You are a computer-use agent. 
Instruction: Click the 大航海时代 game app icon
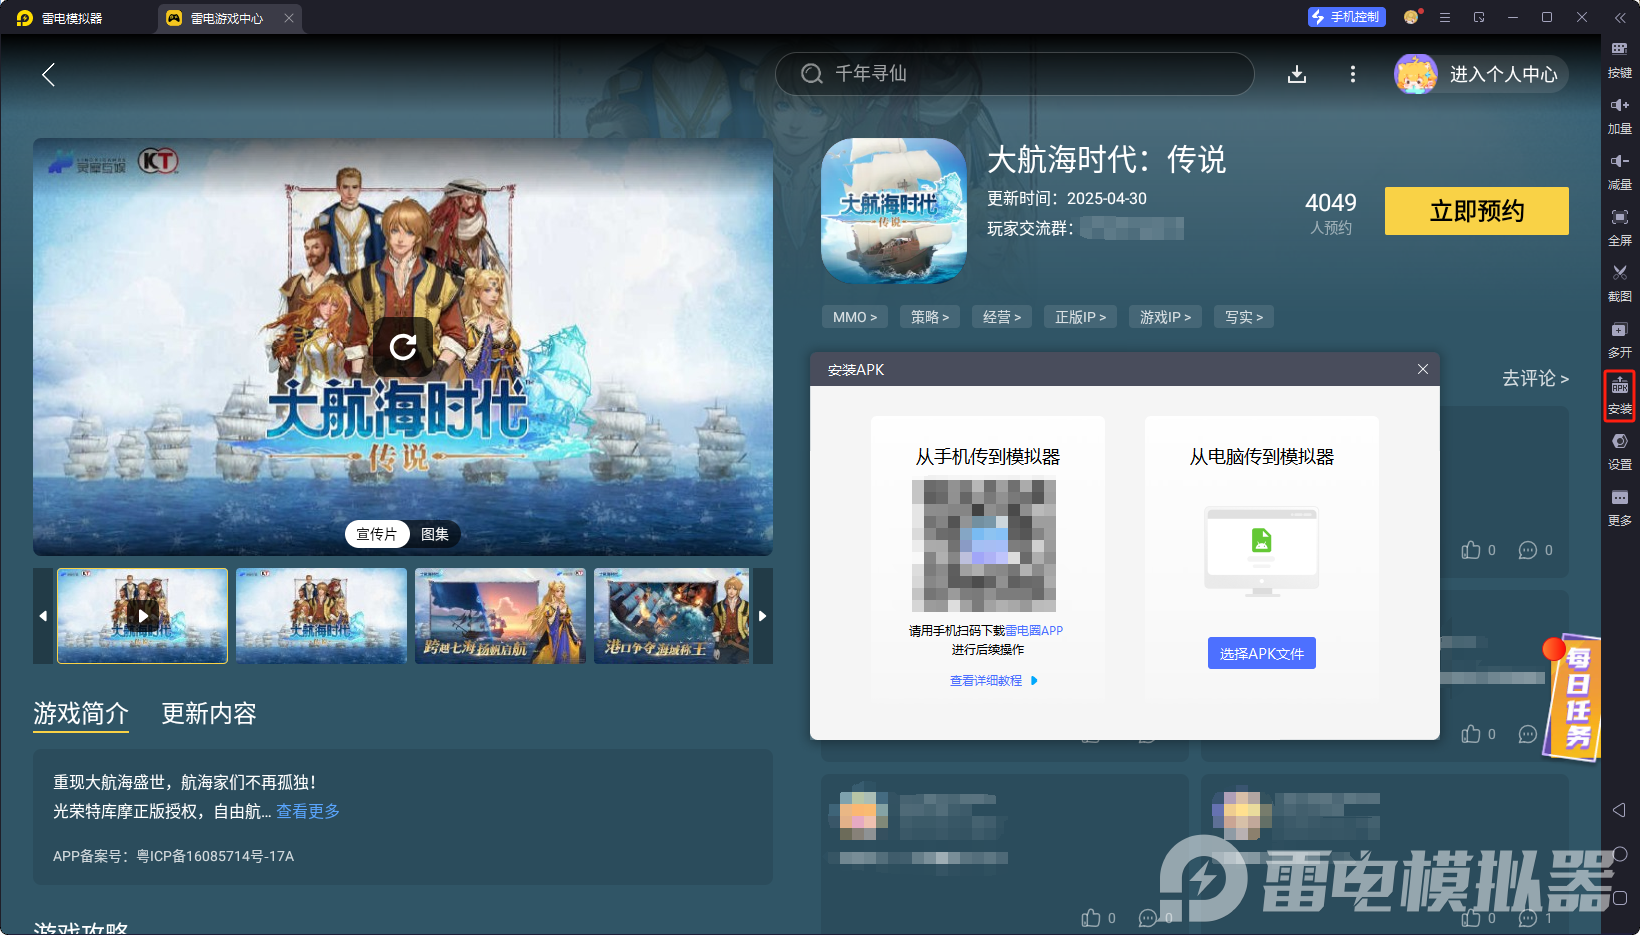894,211
